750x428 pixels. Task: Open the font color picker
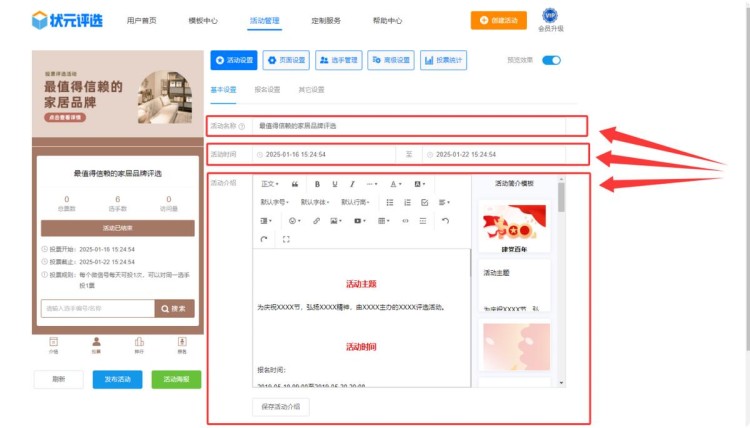coord(396,184)
